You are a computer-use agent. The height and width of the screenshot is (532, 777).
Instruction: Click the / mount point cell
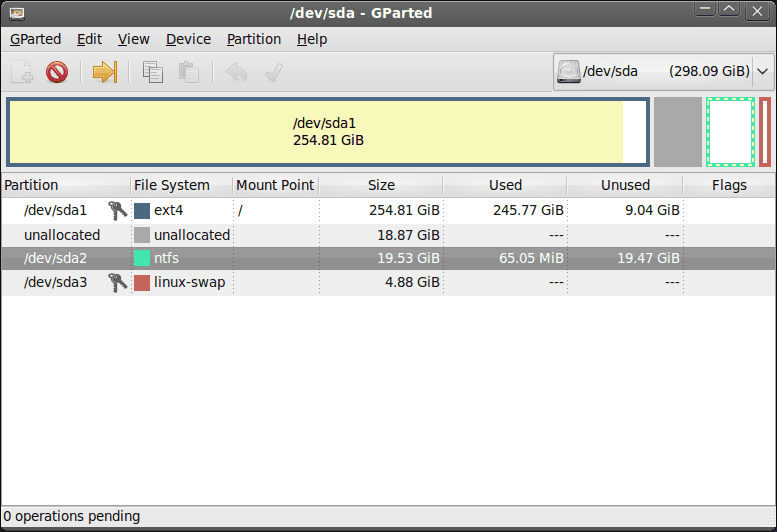(x=240, y=211)
